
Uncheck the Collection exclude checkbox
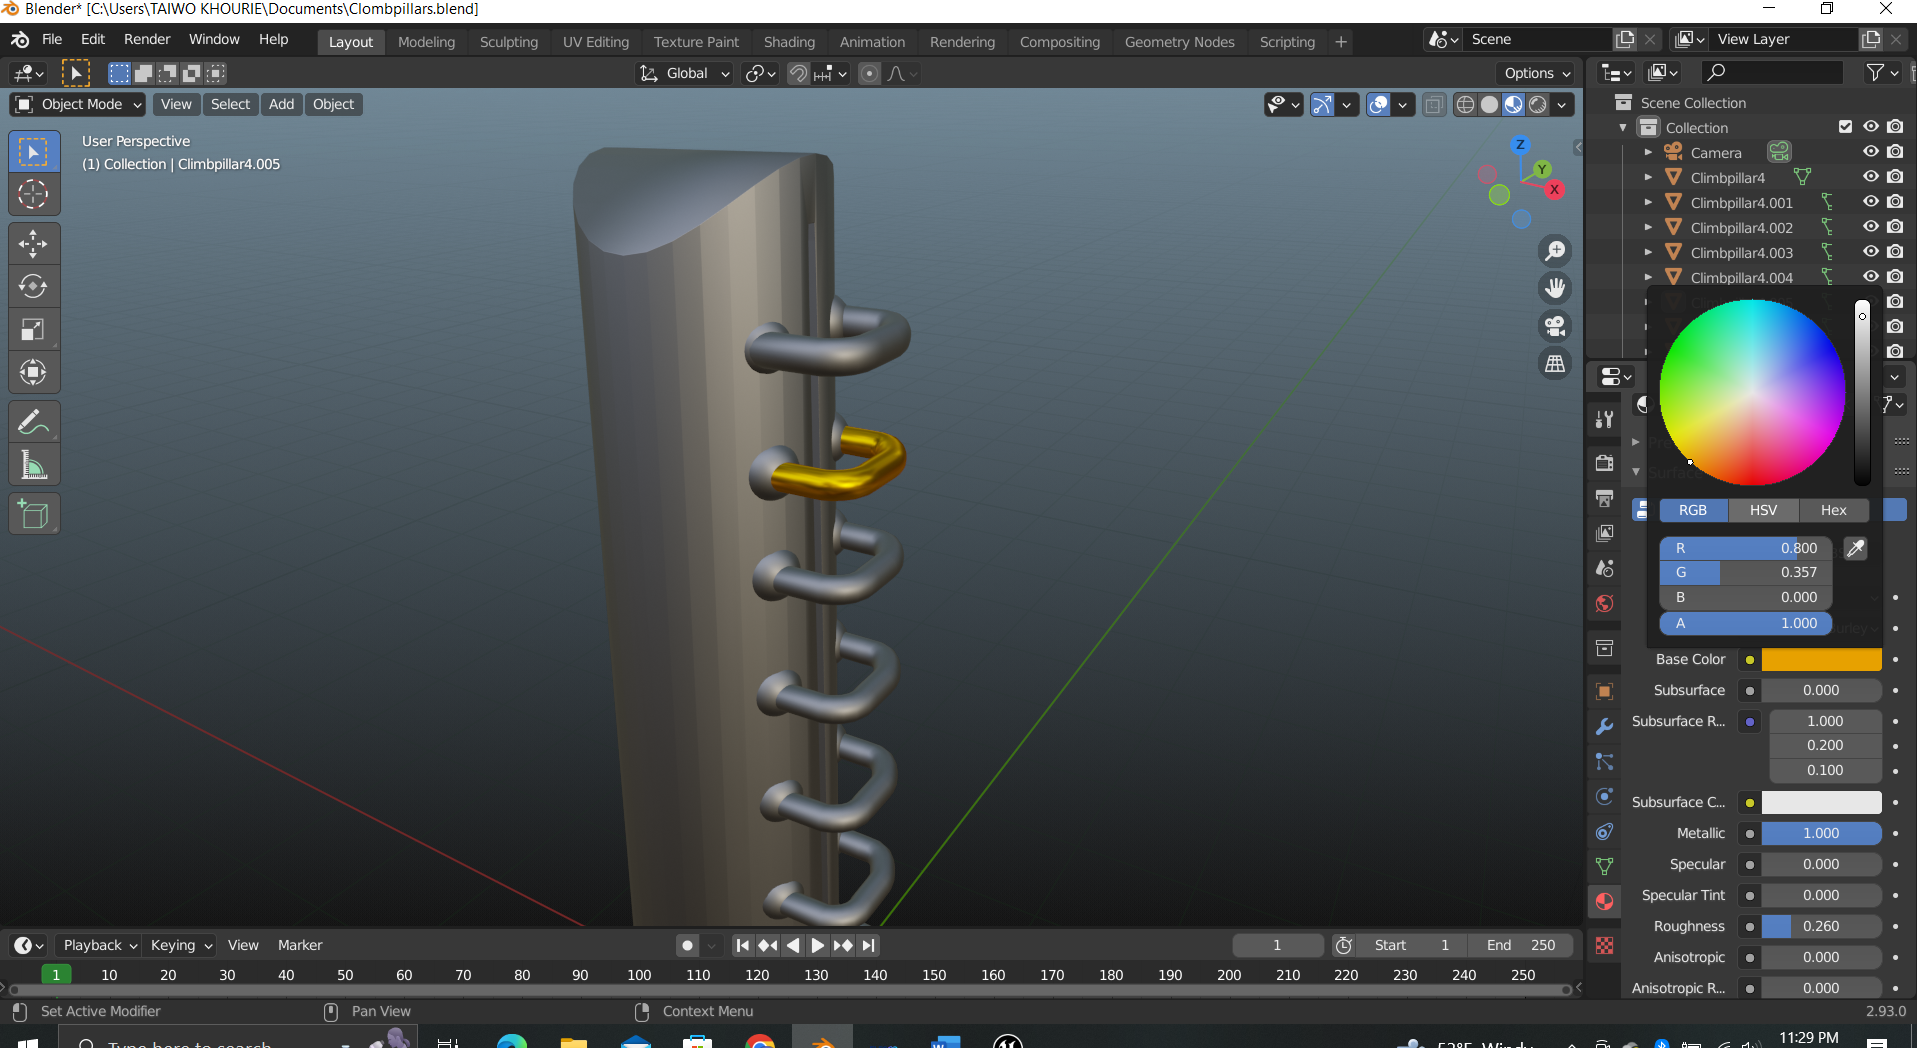click(1846, 127)
